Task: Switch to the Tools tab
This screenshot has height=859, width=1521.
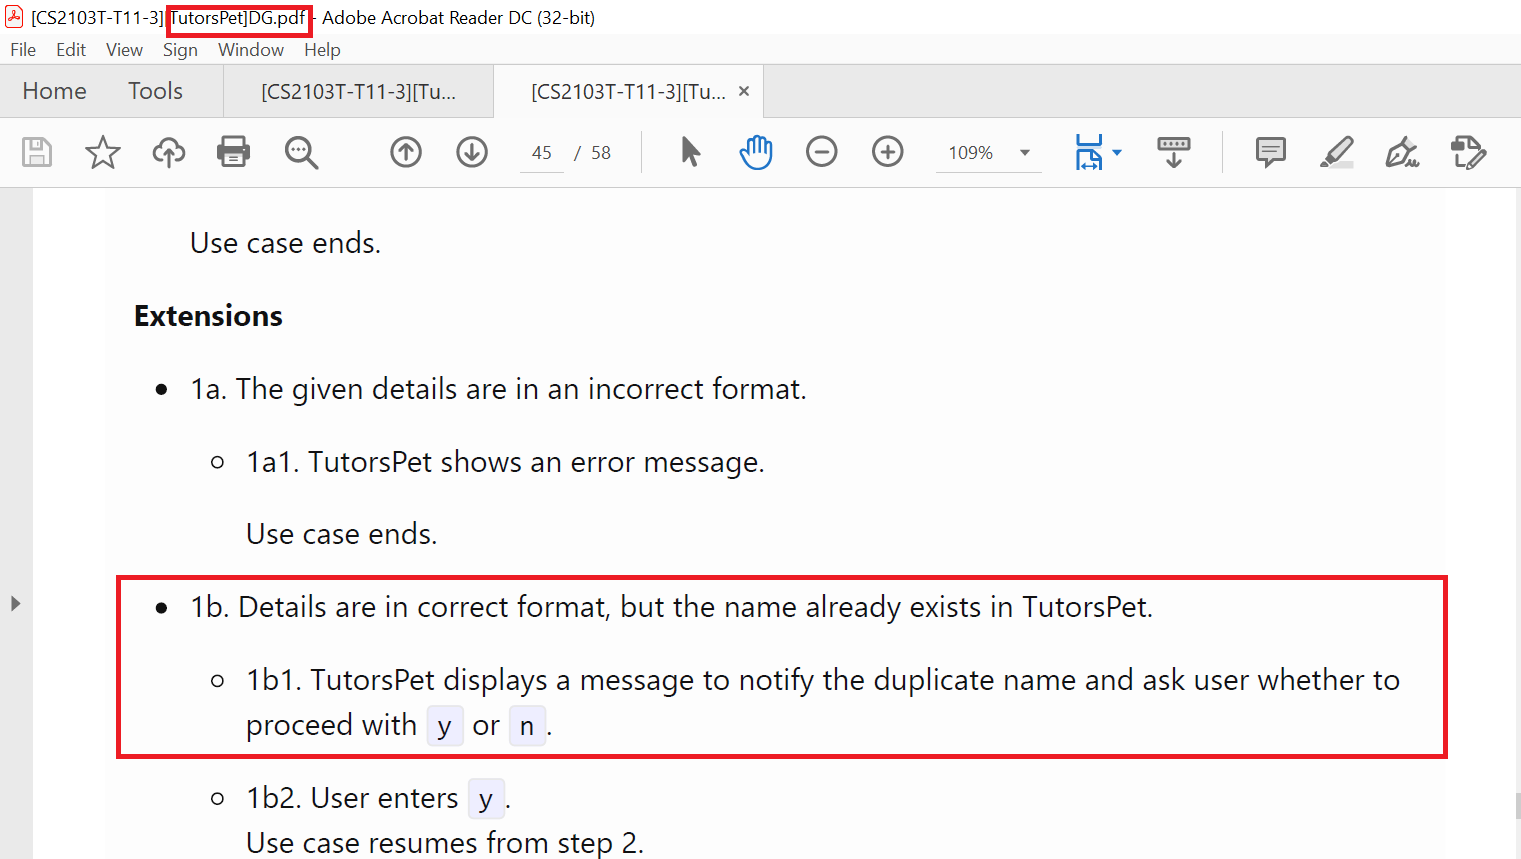Action: click(155, 91)
